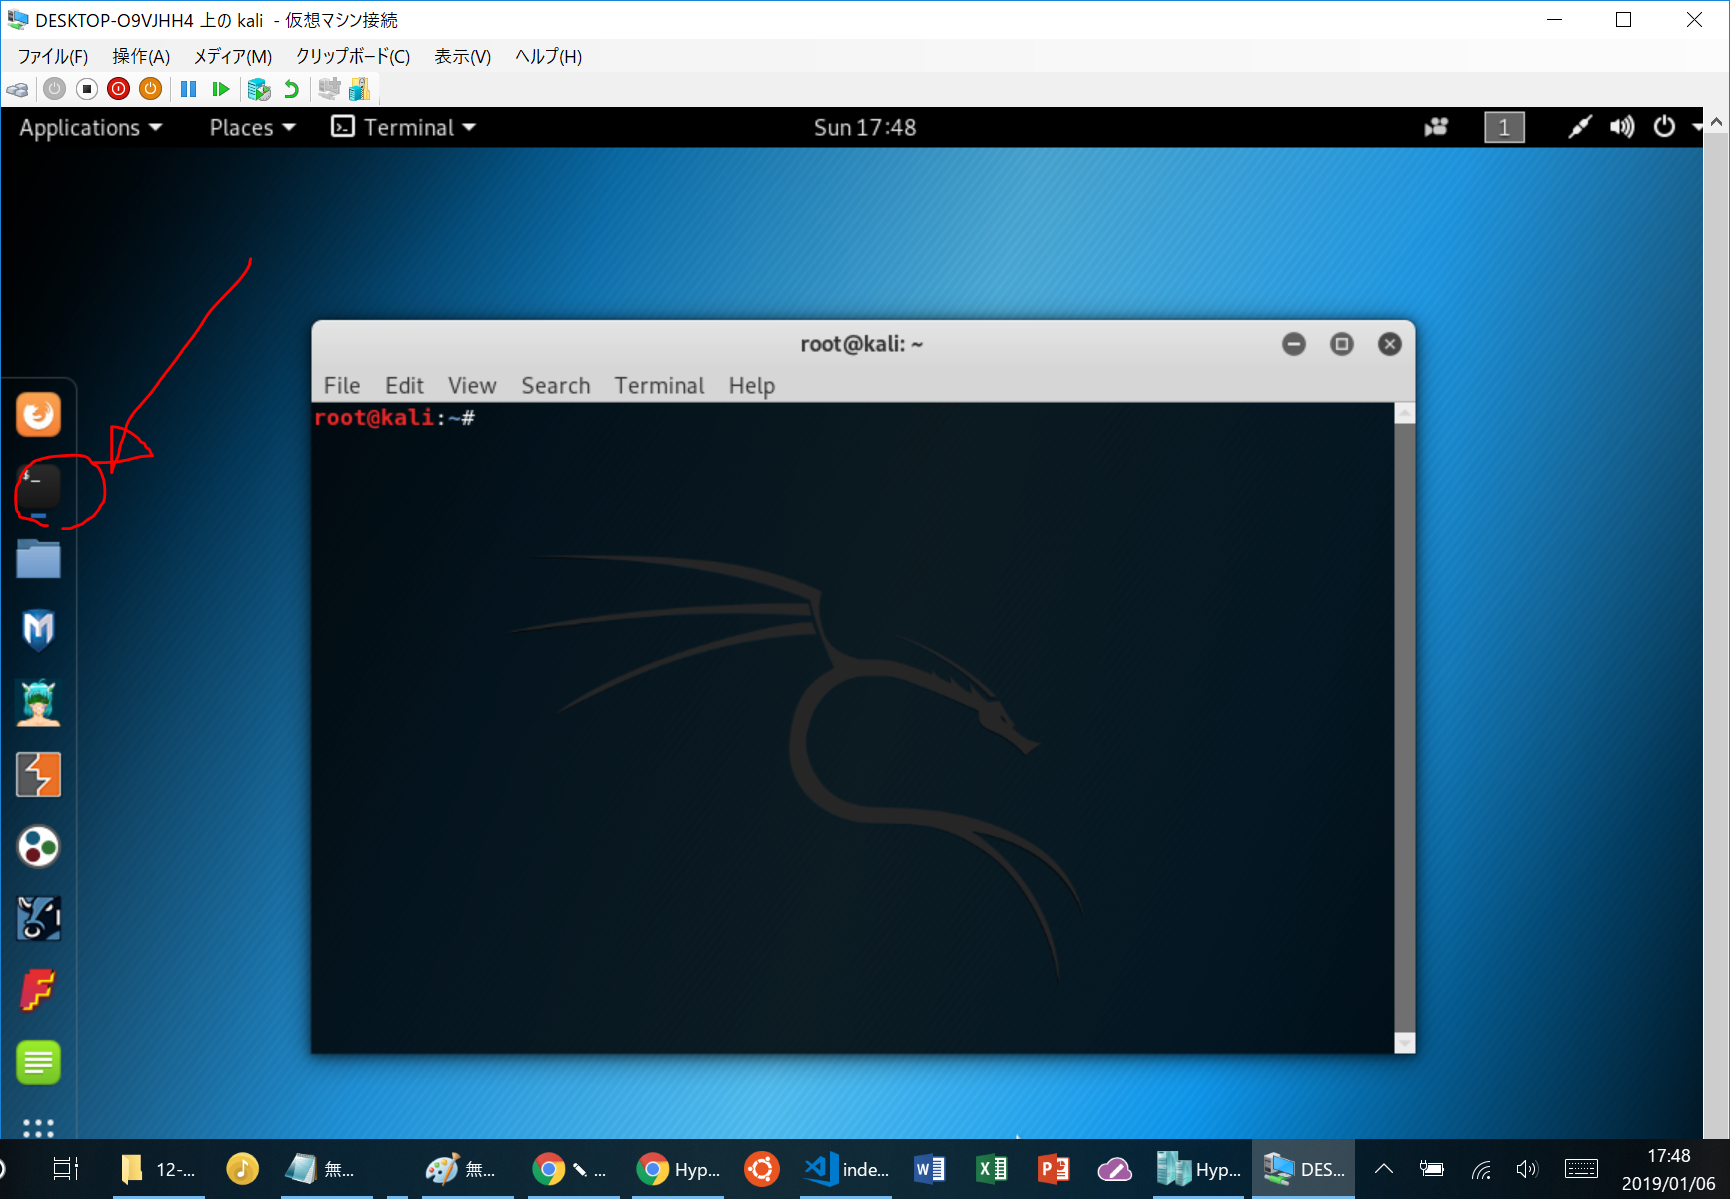Viewport: 1730px width, 1199px height.
Task: Click the red shut down VM button
Action: tap(118, 90)
